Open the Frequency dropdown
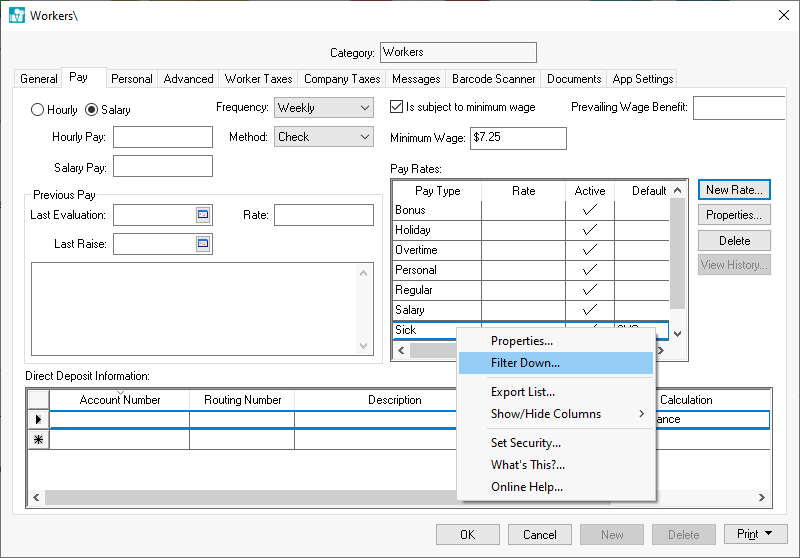 [362, 108]
